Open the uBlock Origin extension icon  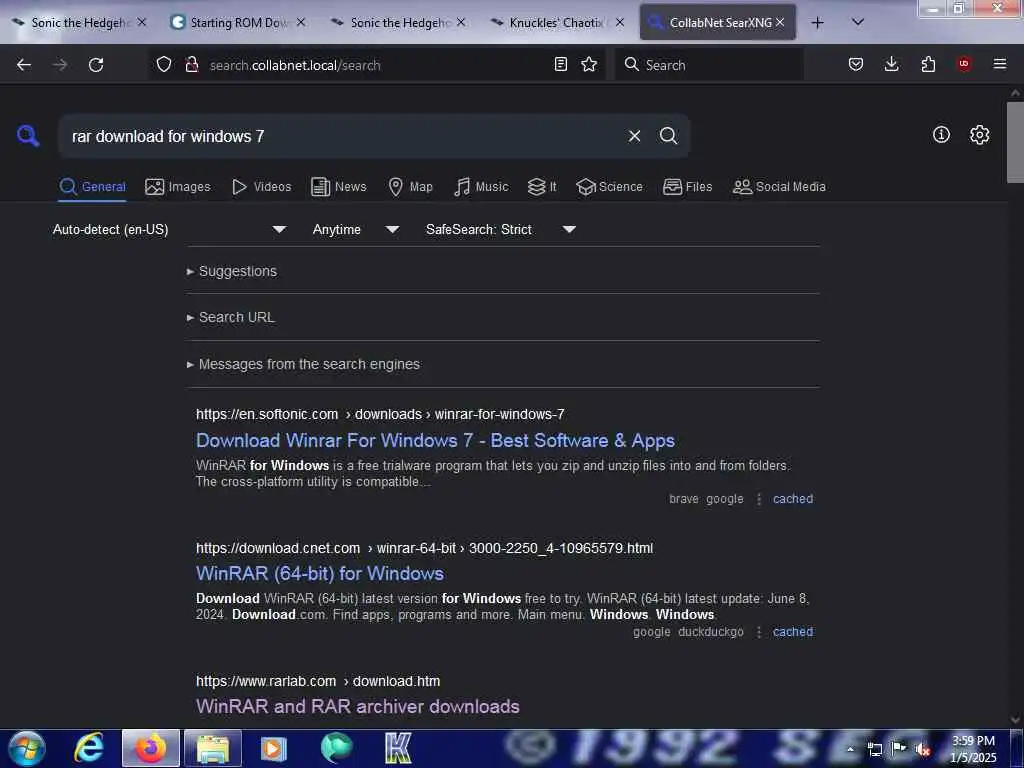tap(964, 64)
